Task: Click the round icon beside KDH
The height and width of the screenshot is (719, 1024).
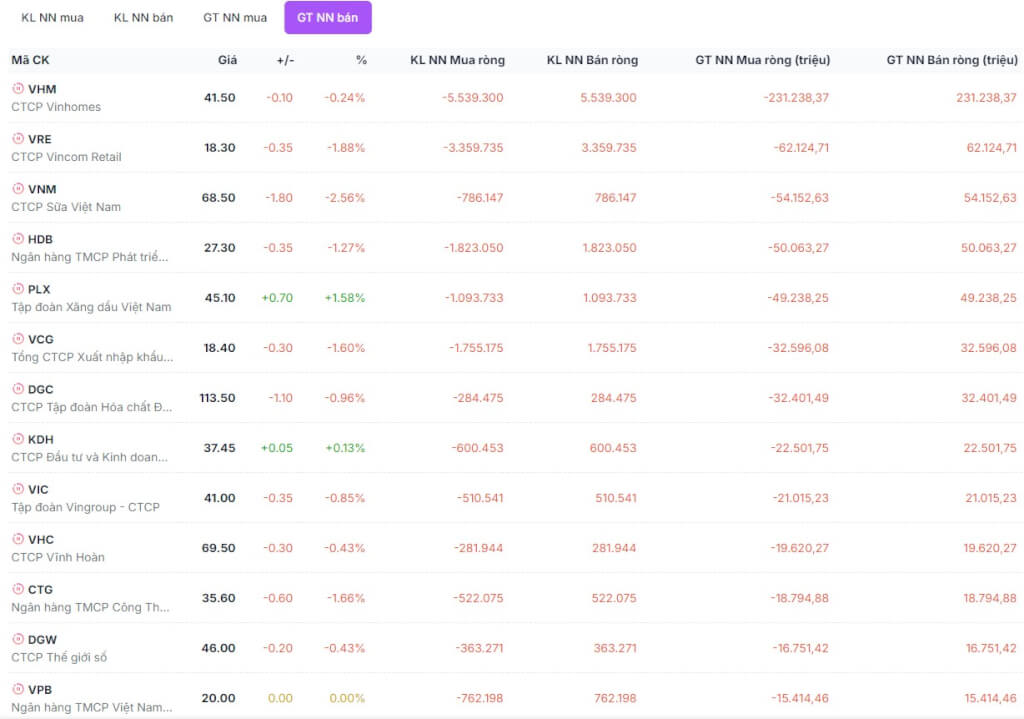Action: coord(18,439)
